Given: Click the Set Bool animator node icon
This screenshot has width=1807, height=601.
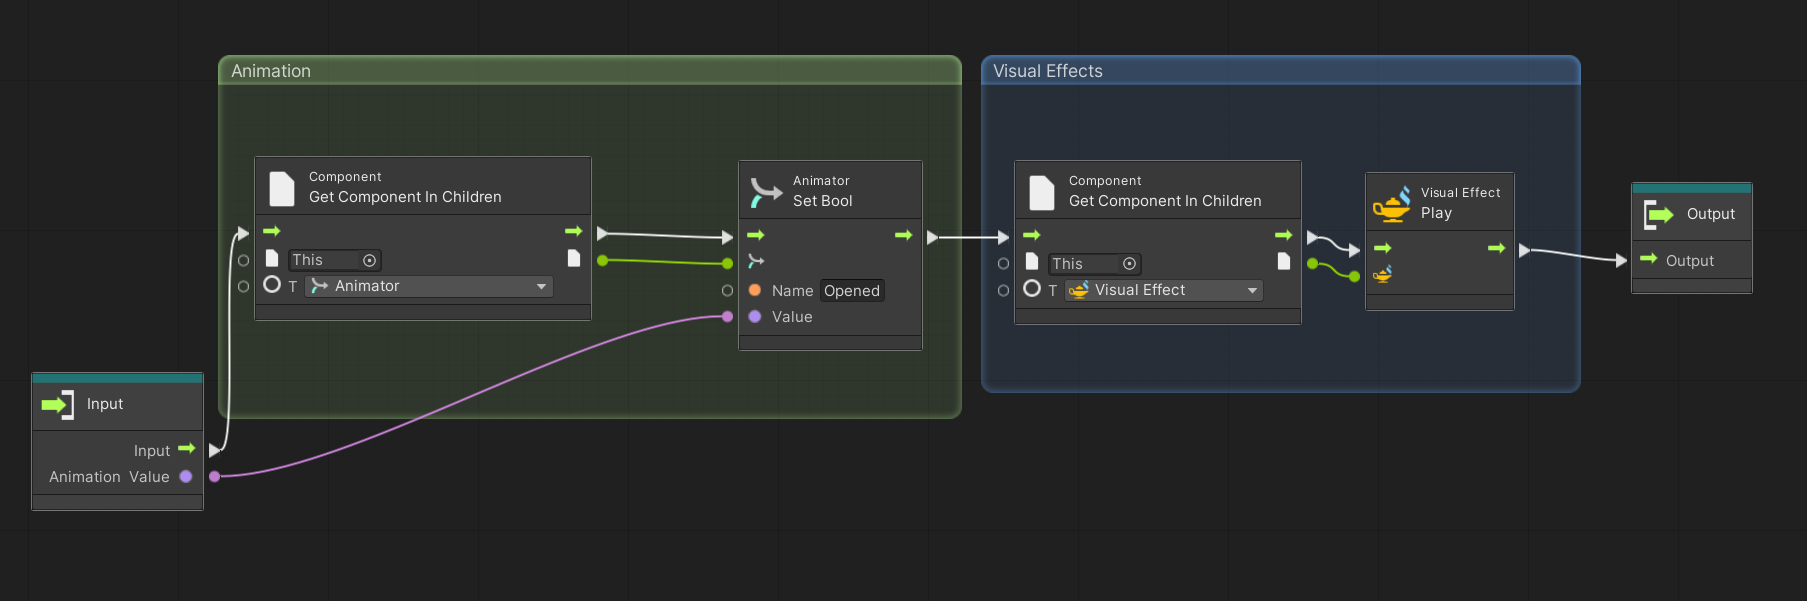Looking at the screenshot, I should [x=766, y=191].
